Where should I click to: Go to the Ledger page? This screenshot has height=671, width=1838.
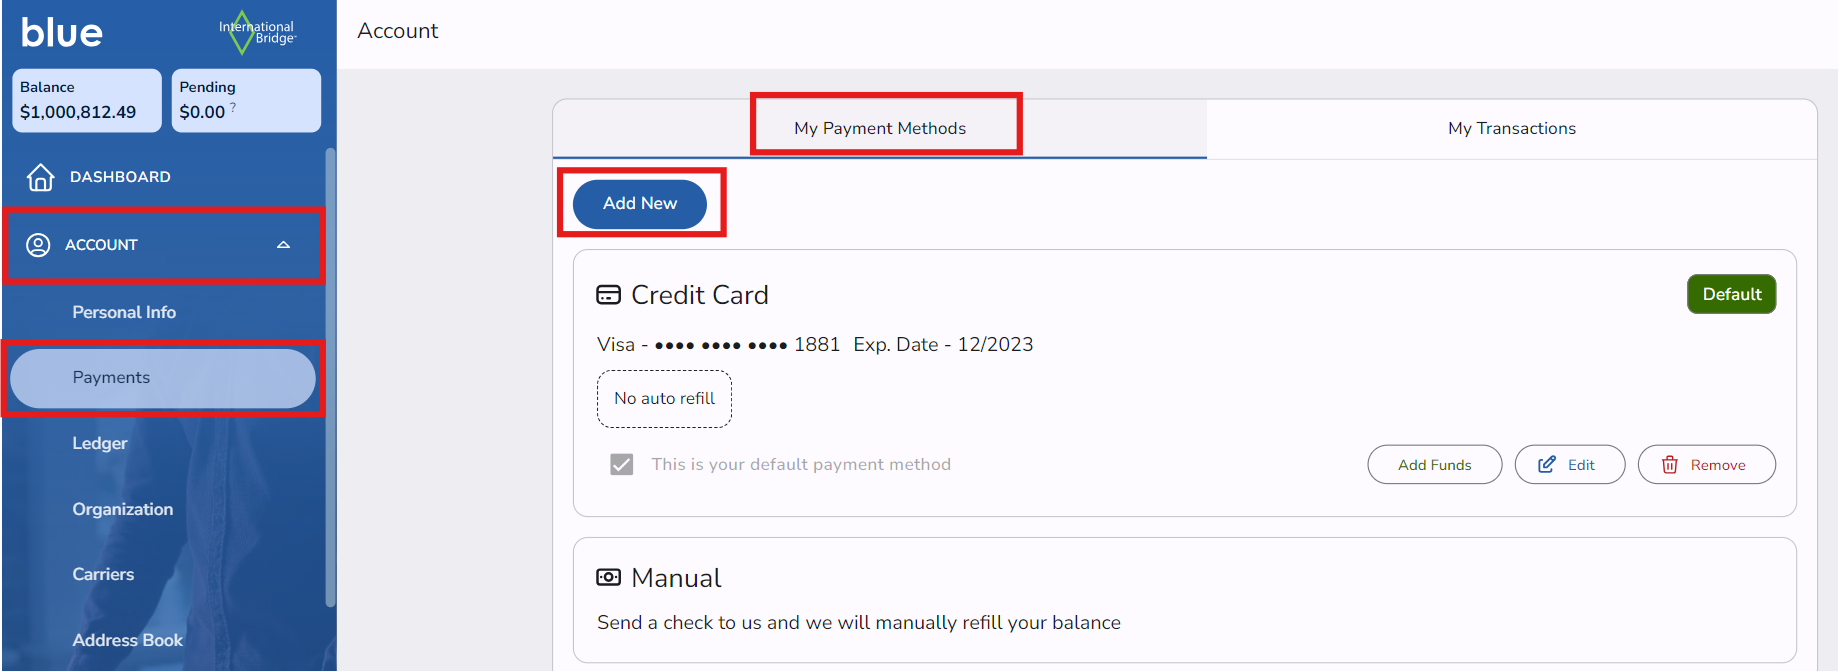100,443
